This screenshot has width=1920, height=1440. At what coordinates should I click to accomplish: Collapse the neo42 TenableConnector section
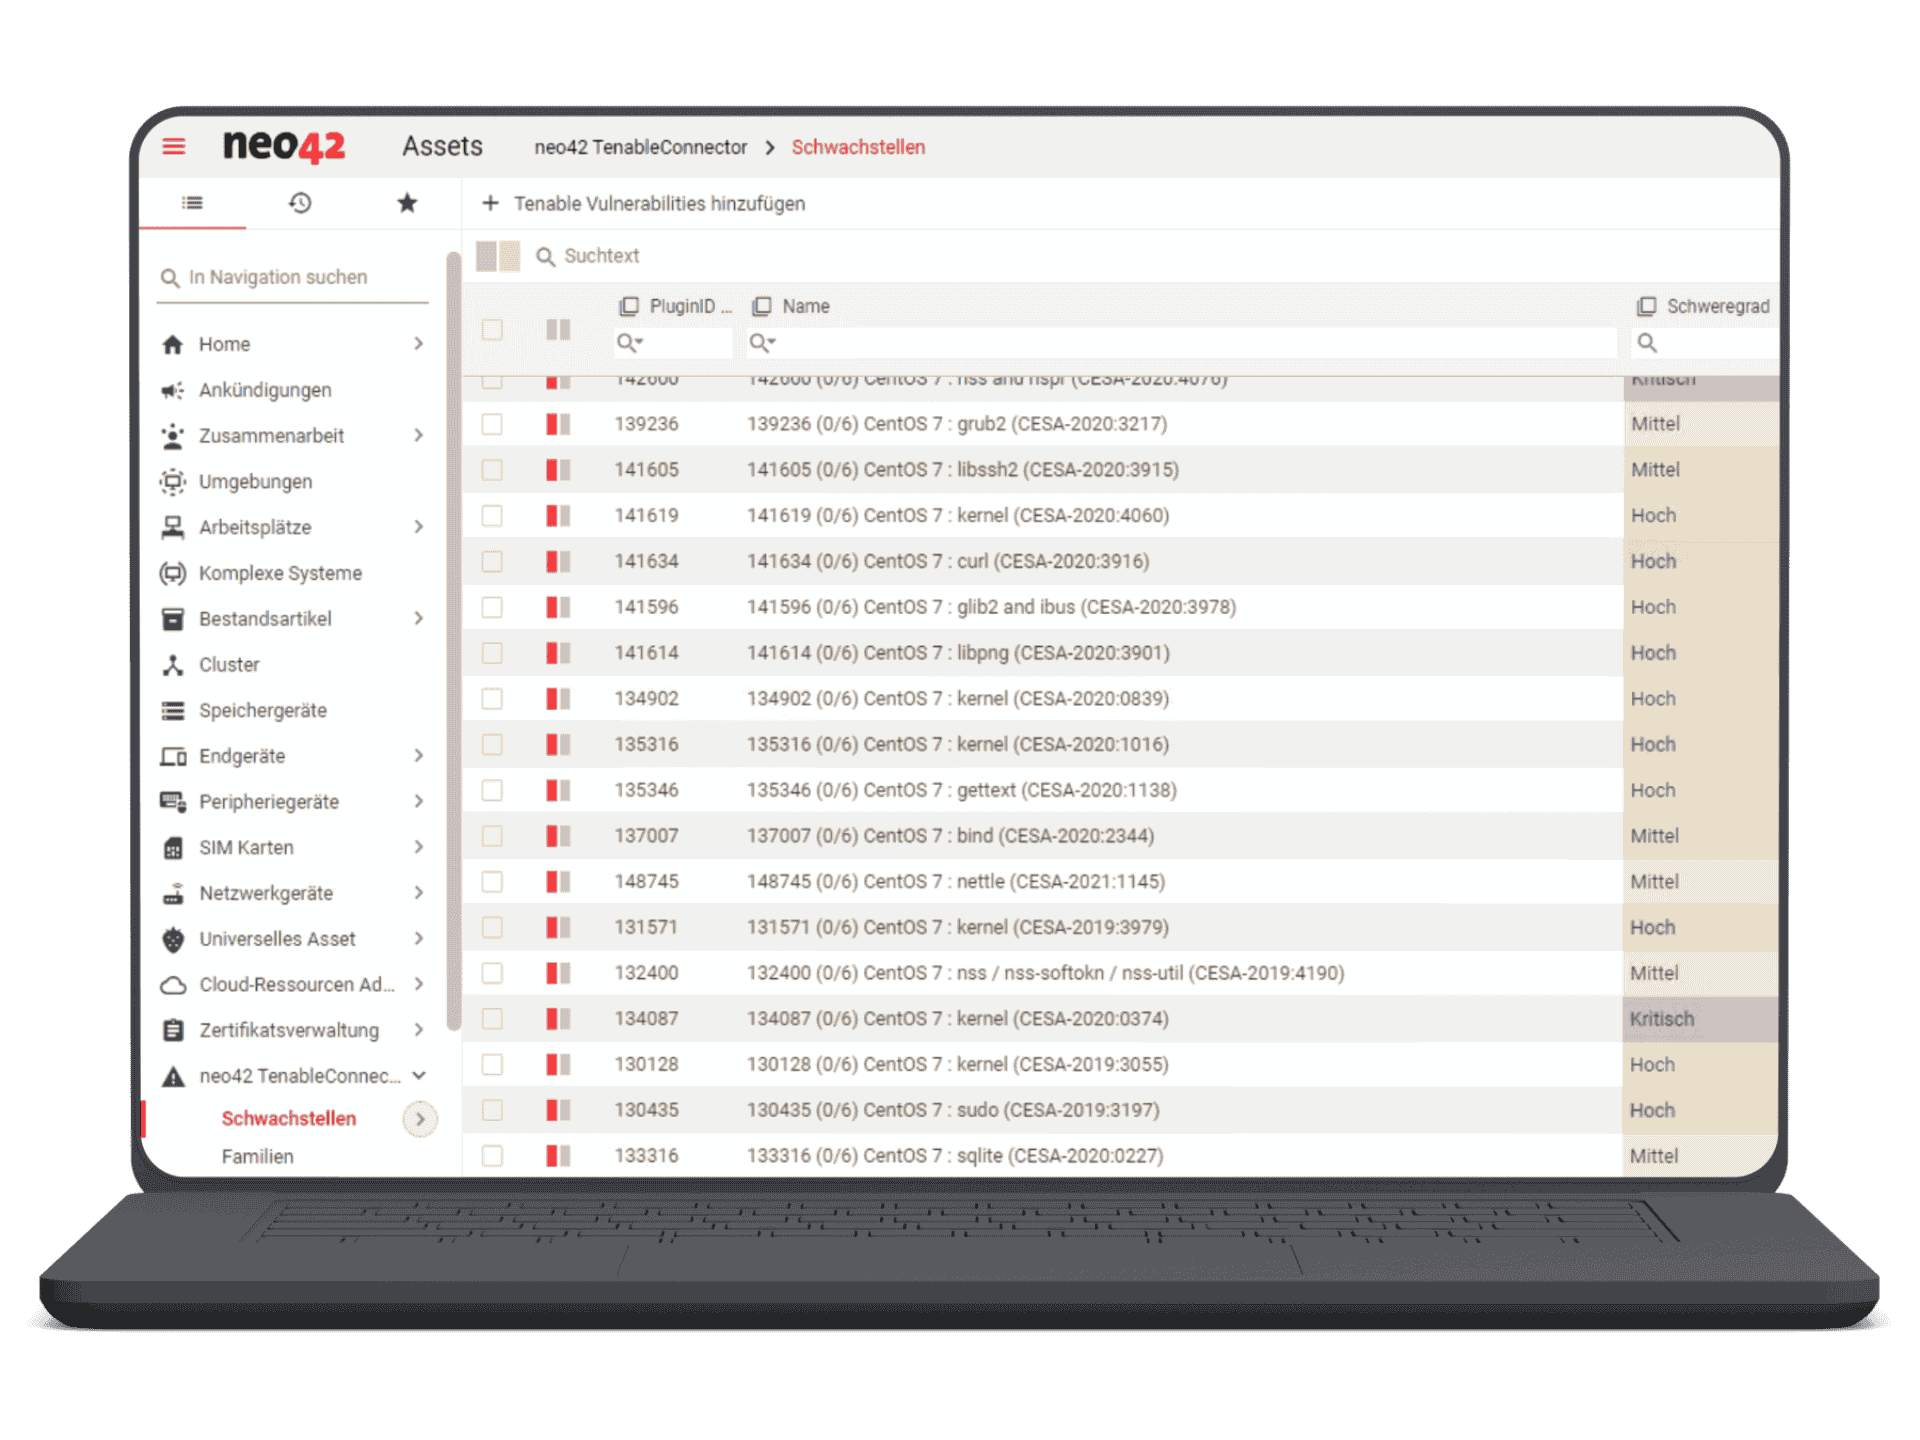click(419, 1076)
